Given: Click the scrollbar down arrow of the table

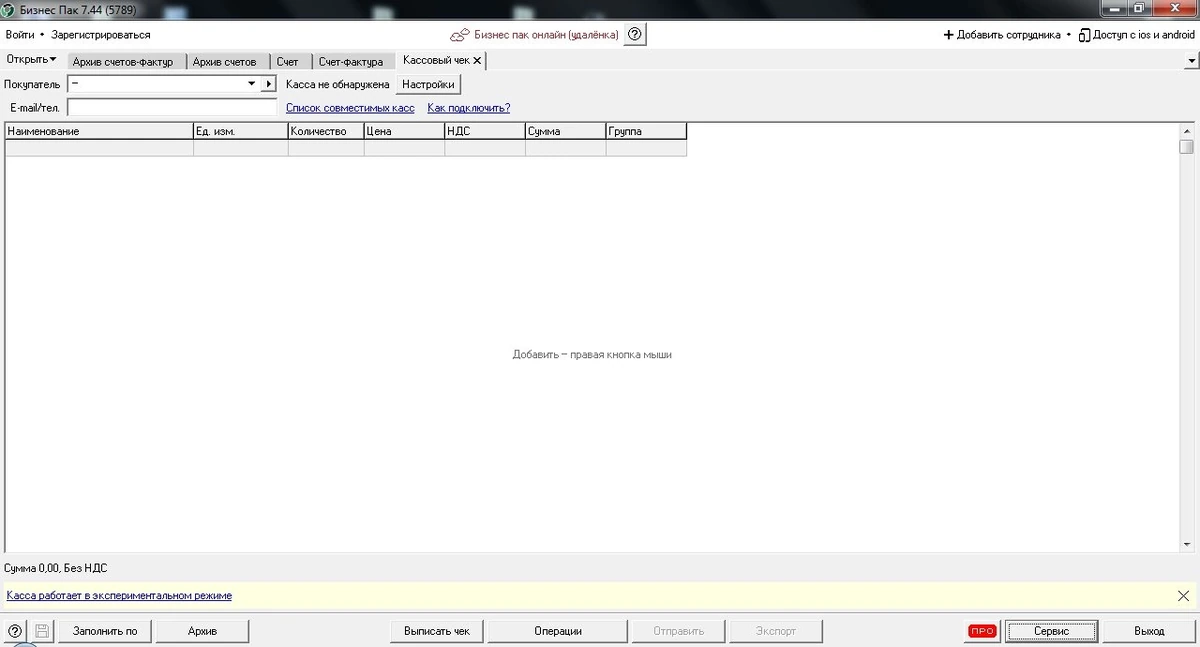Looking at the screenshot, I should coord(1187,544).
